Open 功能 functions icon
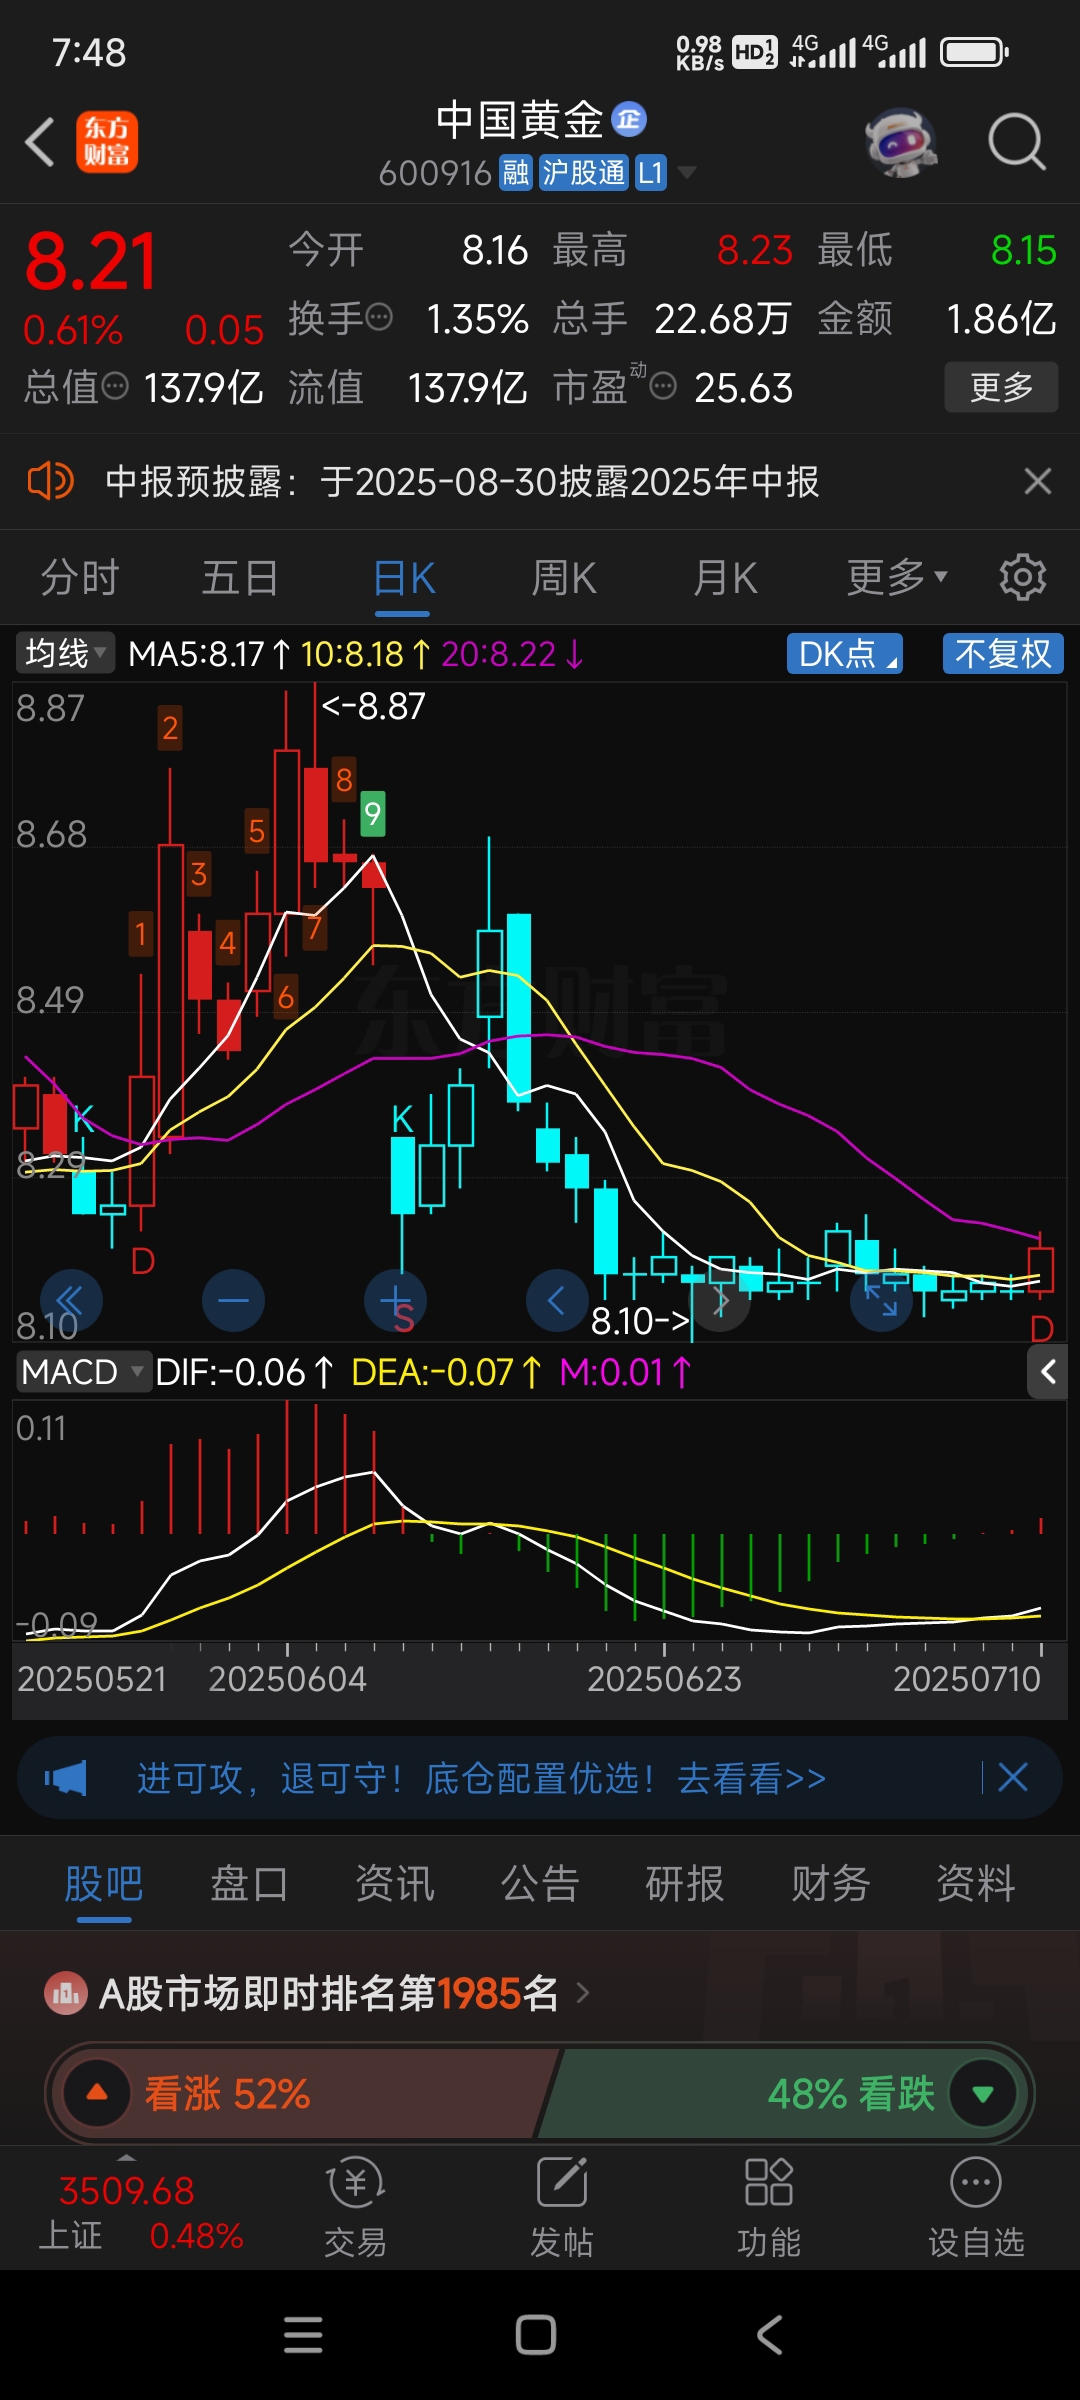The height and width of the screenshot is (2400, 1080). 769,2208
